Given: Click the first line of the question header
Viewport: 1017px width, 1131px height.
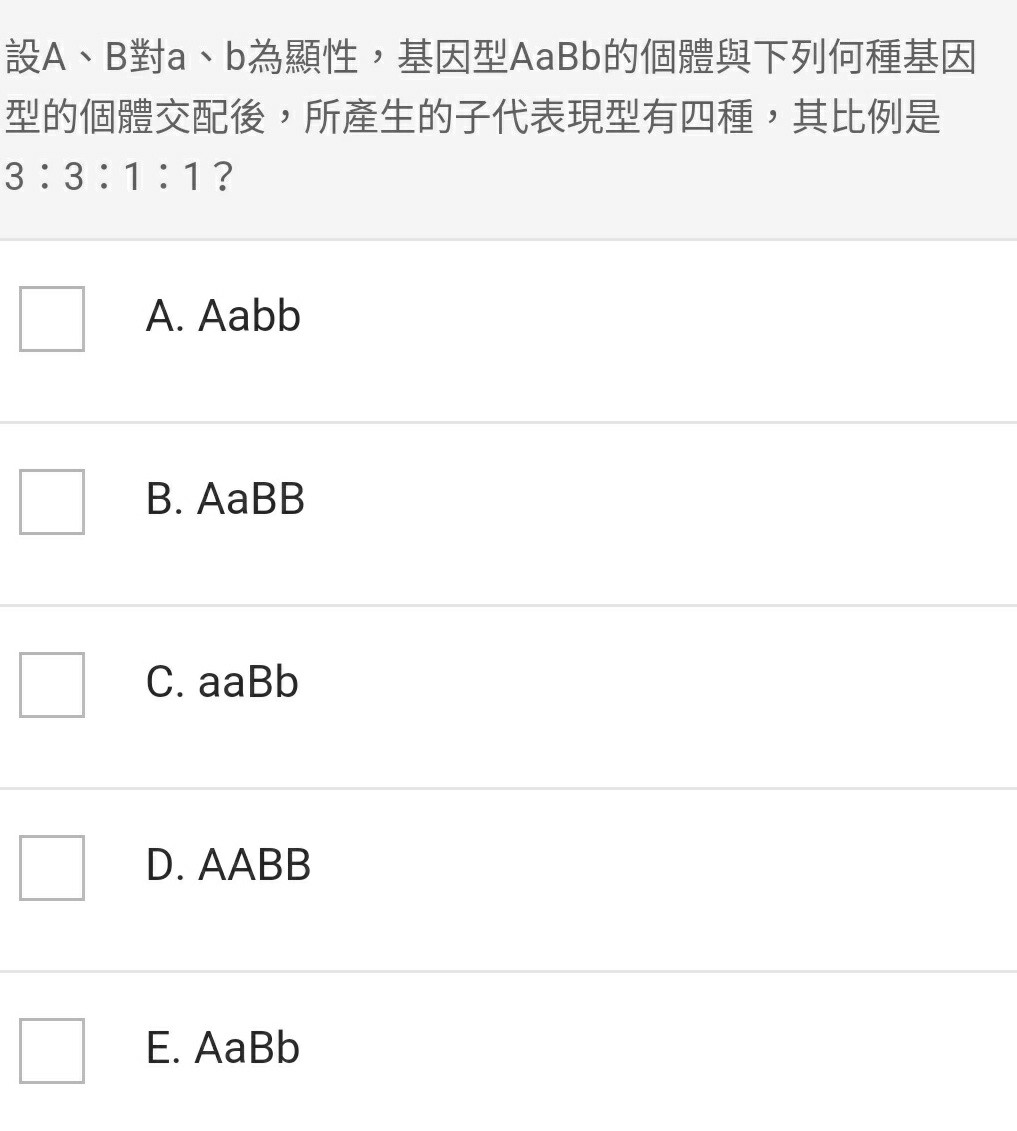Looking at the screenshot, I should tap(490, 57).
